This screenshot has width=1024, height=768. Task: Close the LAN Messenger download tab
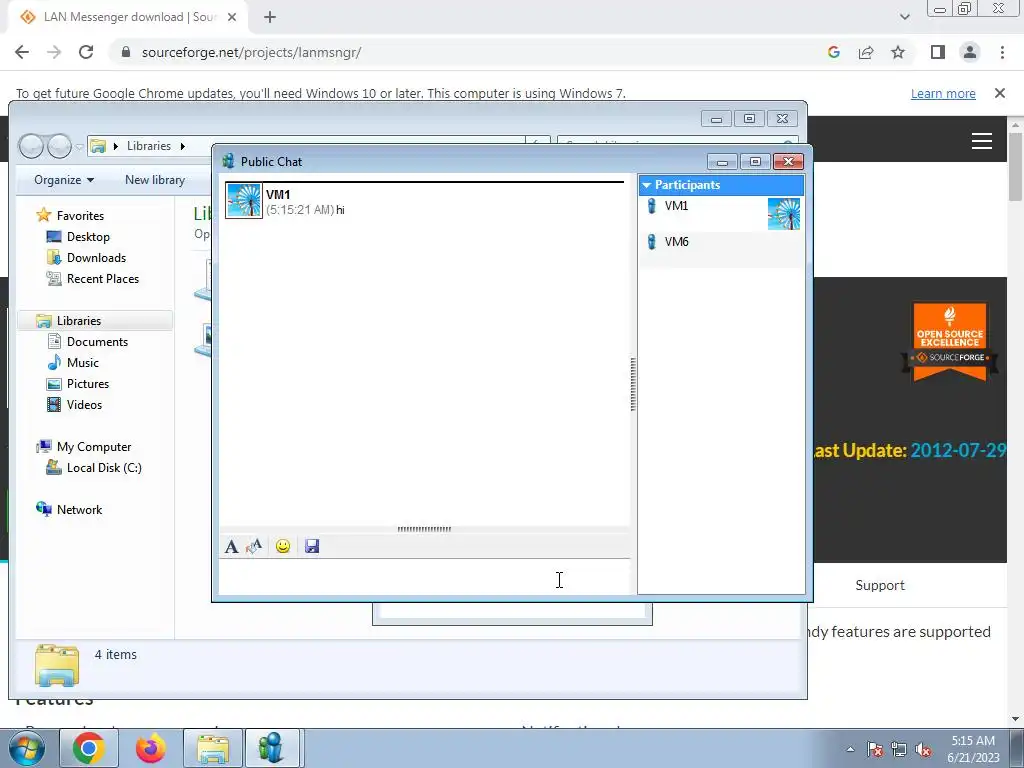click(232, 17)
